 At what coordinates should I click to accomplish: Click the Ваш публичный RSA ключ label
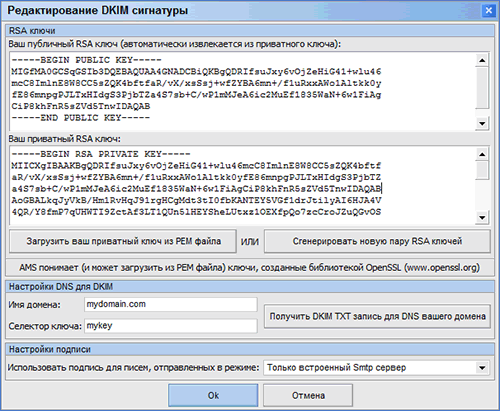point(175,44)
